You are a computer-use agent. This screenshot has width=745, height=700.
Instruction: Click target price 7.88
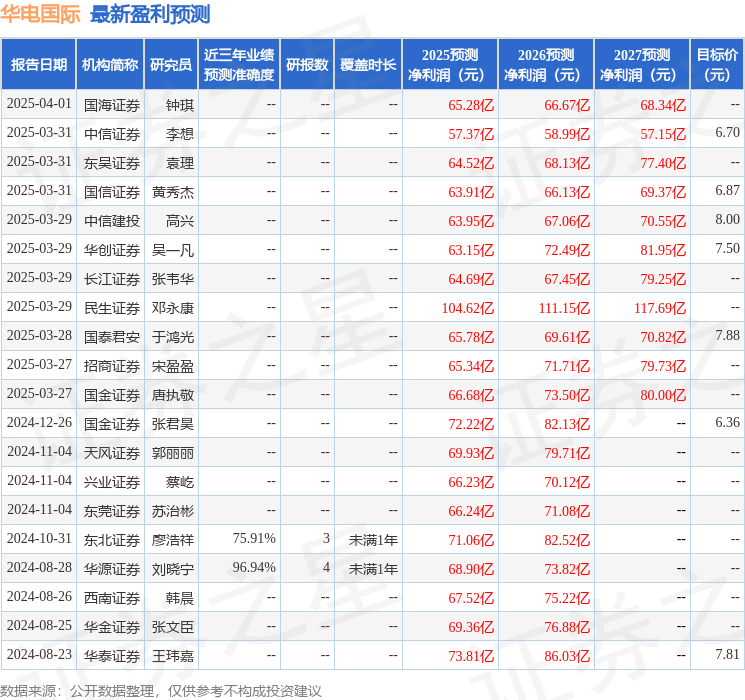728,335
